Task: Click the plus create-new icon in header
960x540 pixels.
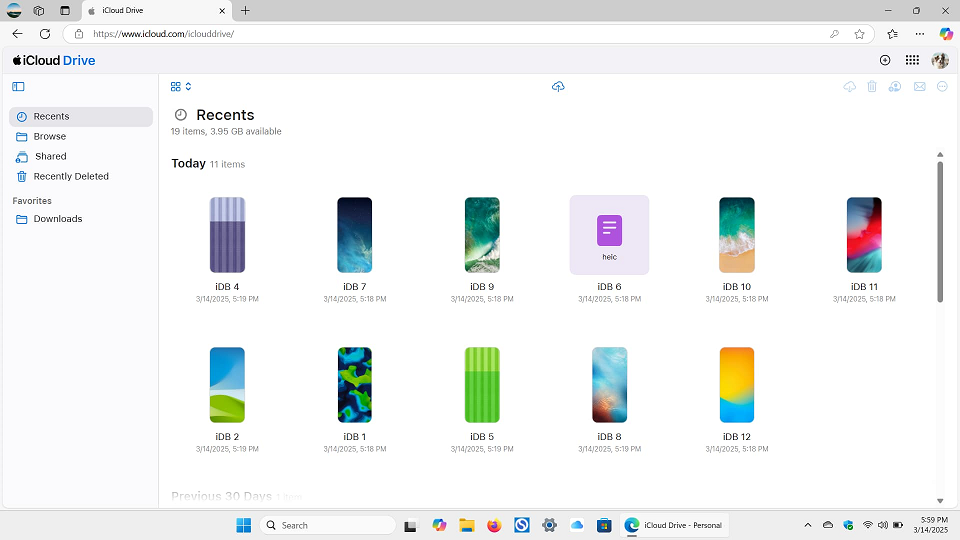Action: coord(885,60)
